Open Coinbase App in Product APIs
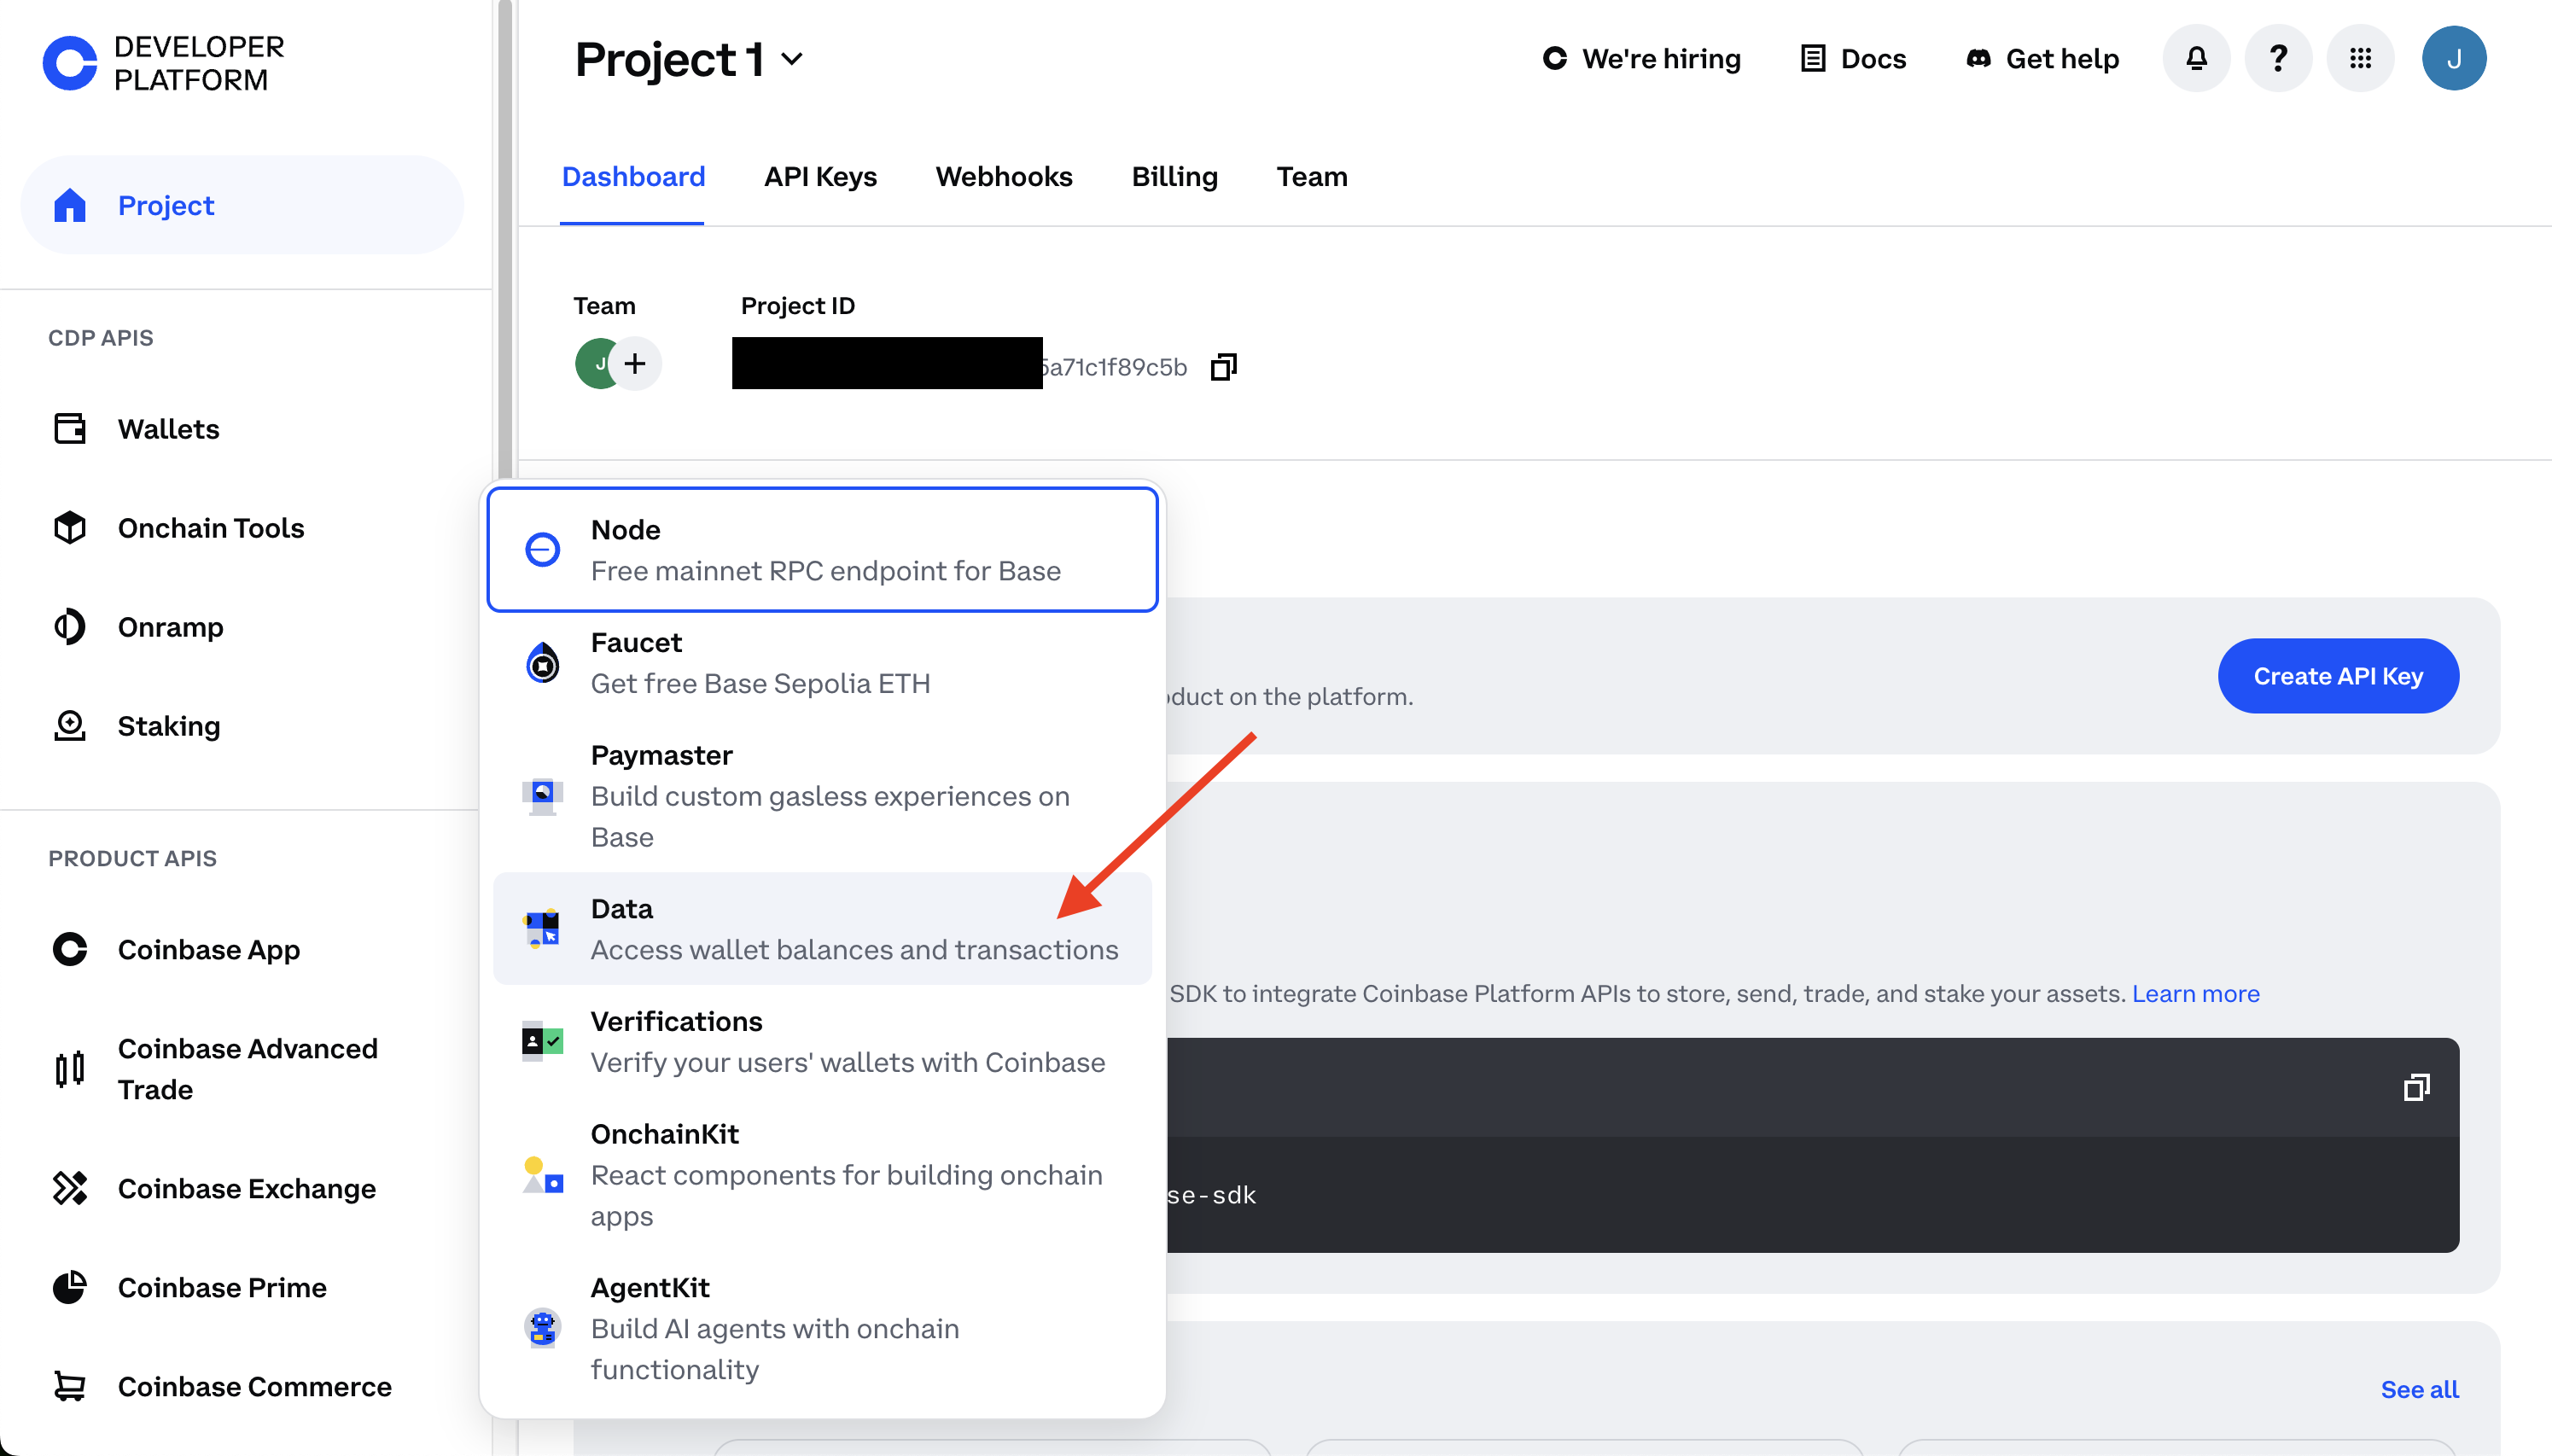The image size is (2552, 1456). 242,949
